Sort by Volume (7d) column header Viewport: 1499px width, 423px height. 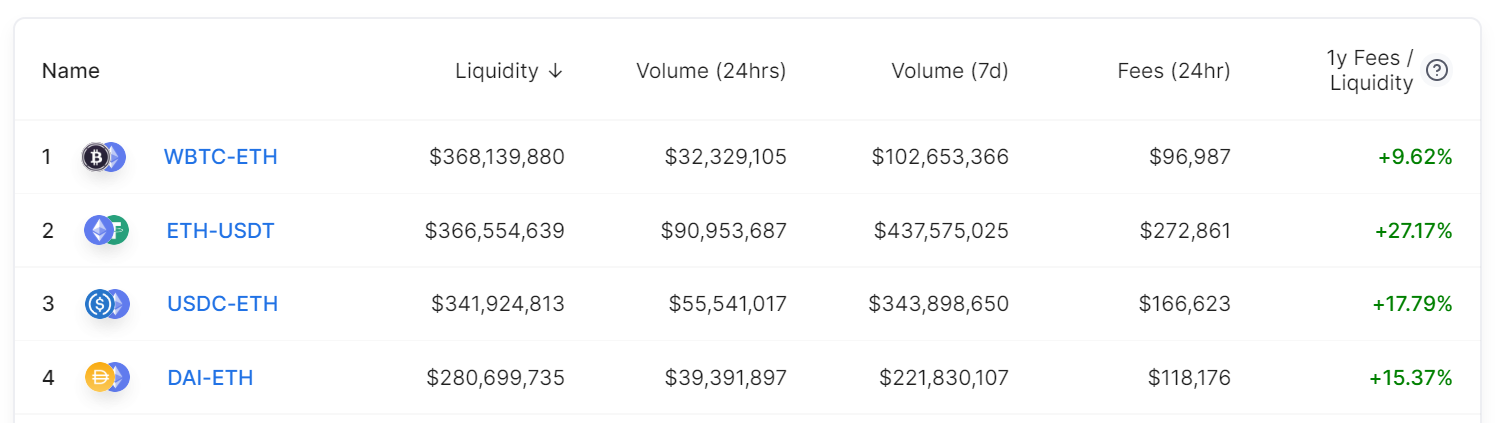click(950, 71)
